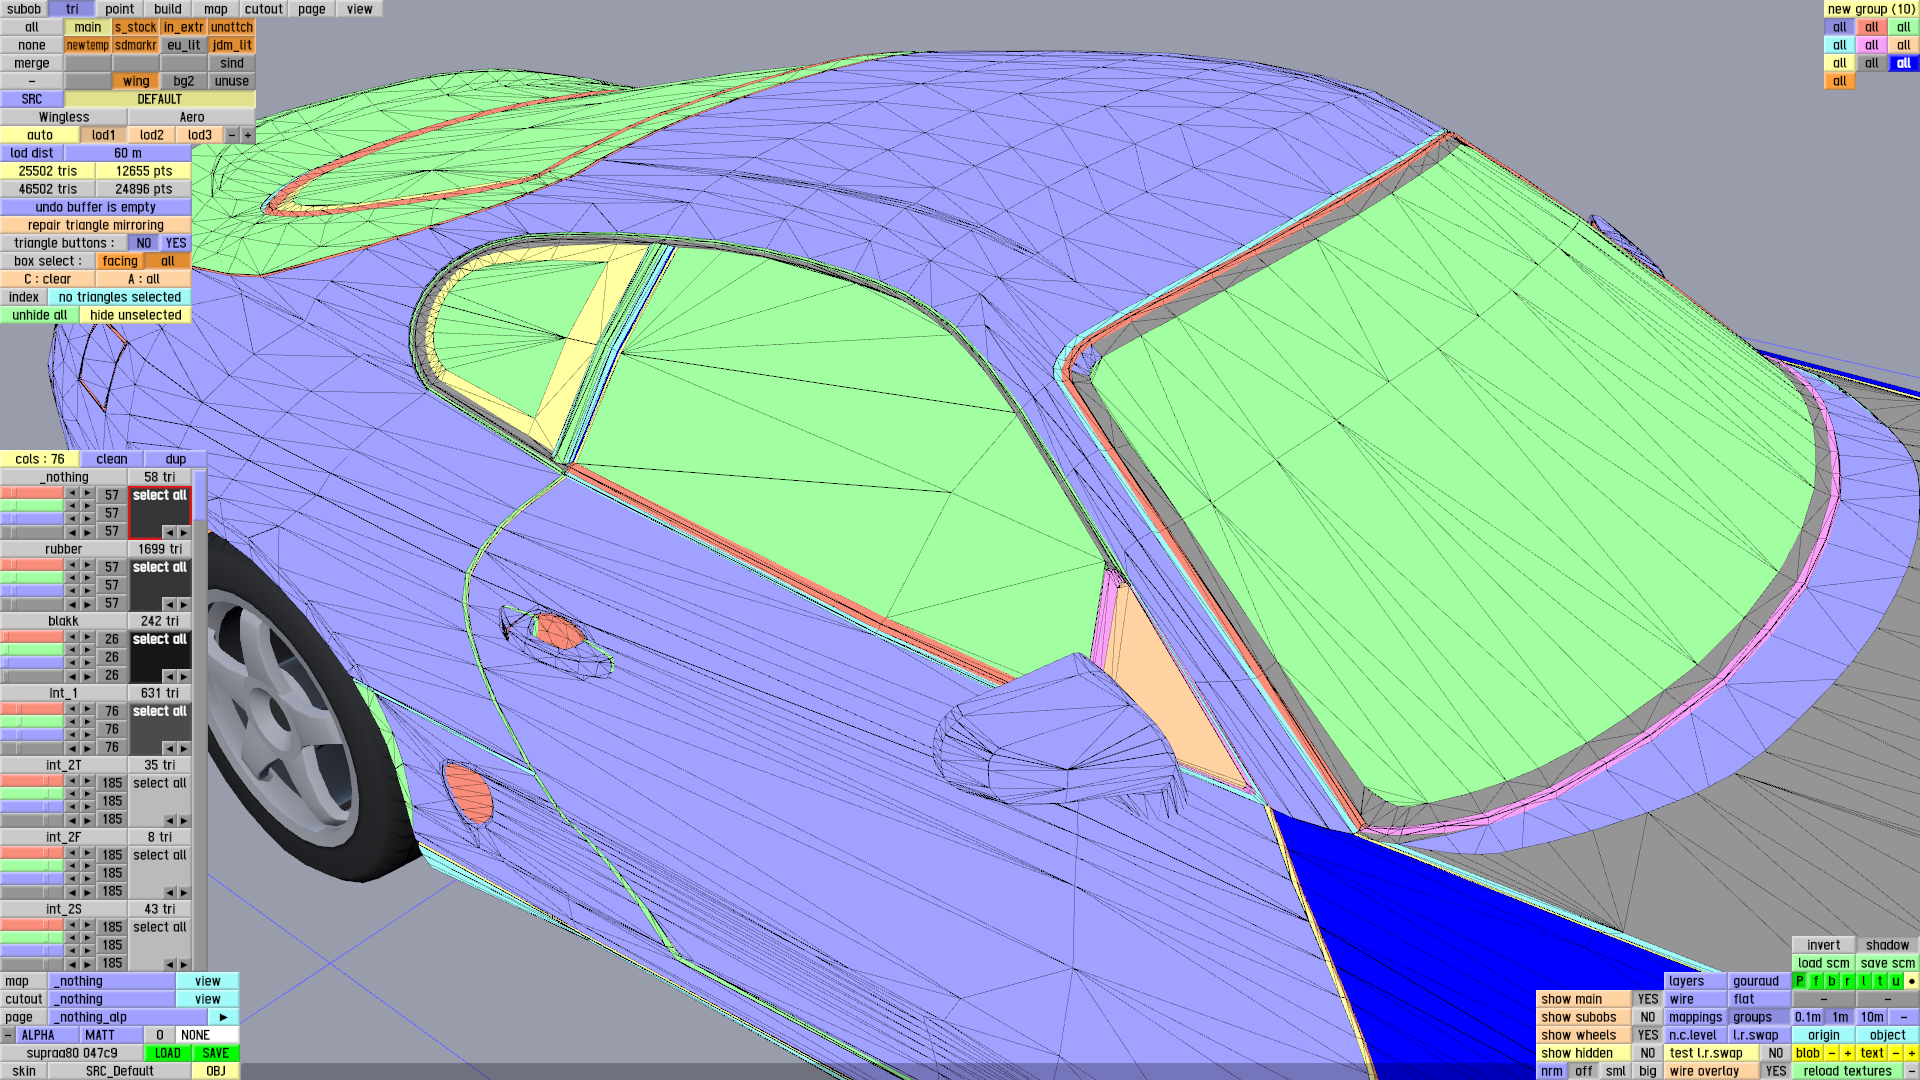Open the skin SRC_Default selector

(119, 1071)
